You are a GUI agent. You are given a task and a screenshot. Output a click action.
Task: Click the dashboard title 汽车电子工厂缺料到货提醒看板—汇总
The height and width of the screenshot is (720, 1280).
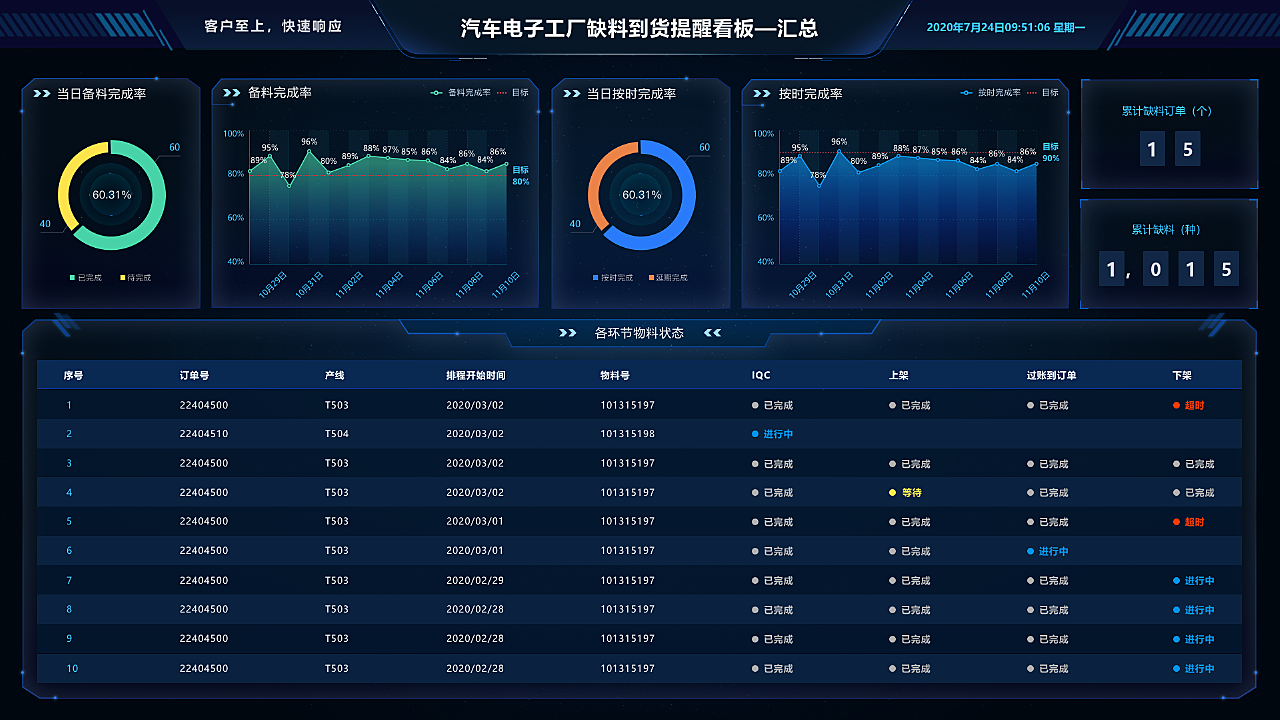(640, 28)
